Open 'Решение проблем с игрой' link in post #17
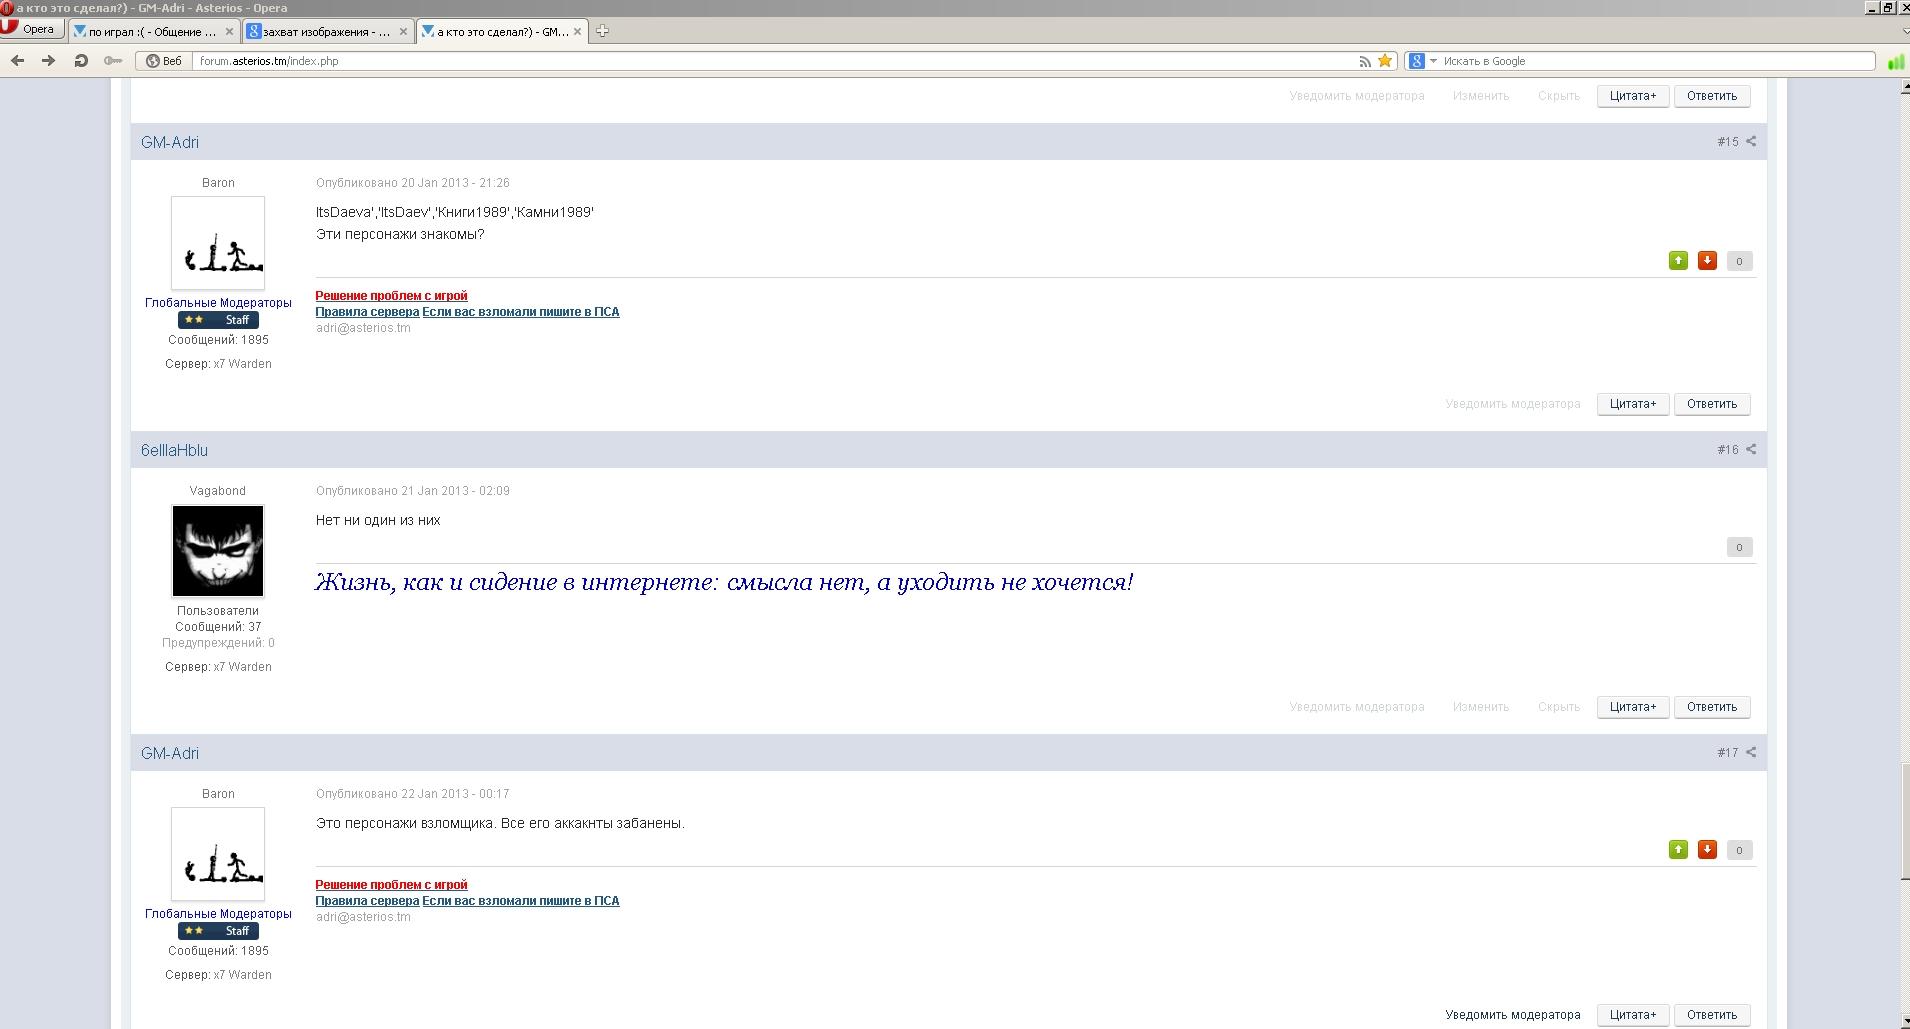 coord(391,885)
